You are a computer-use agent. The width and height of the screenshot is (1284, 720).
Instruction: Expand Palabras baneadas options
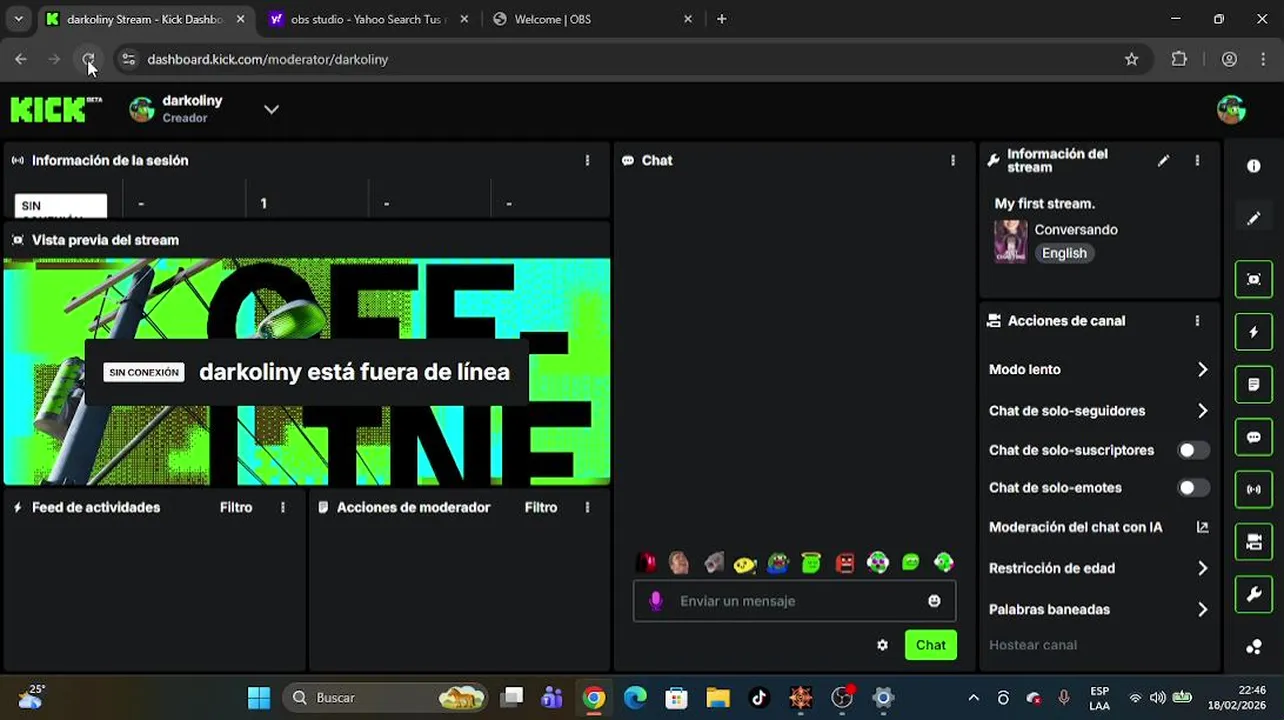pyautogui.click(x=1202, y=609)
